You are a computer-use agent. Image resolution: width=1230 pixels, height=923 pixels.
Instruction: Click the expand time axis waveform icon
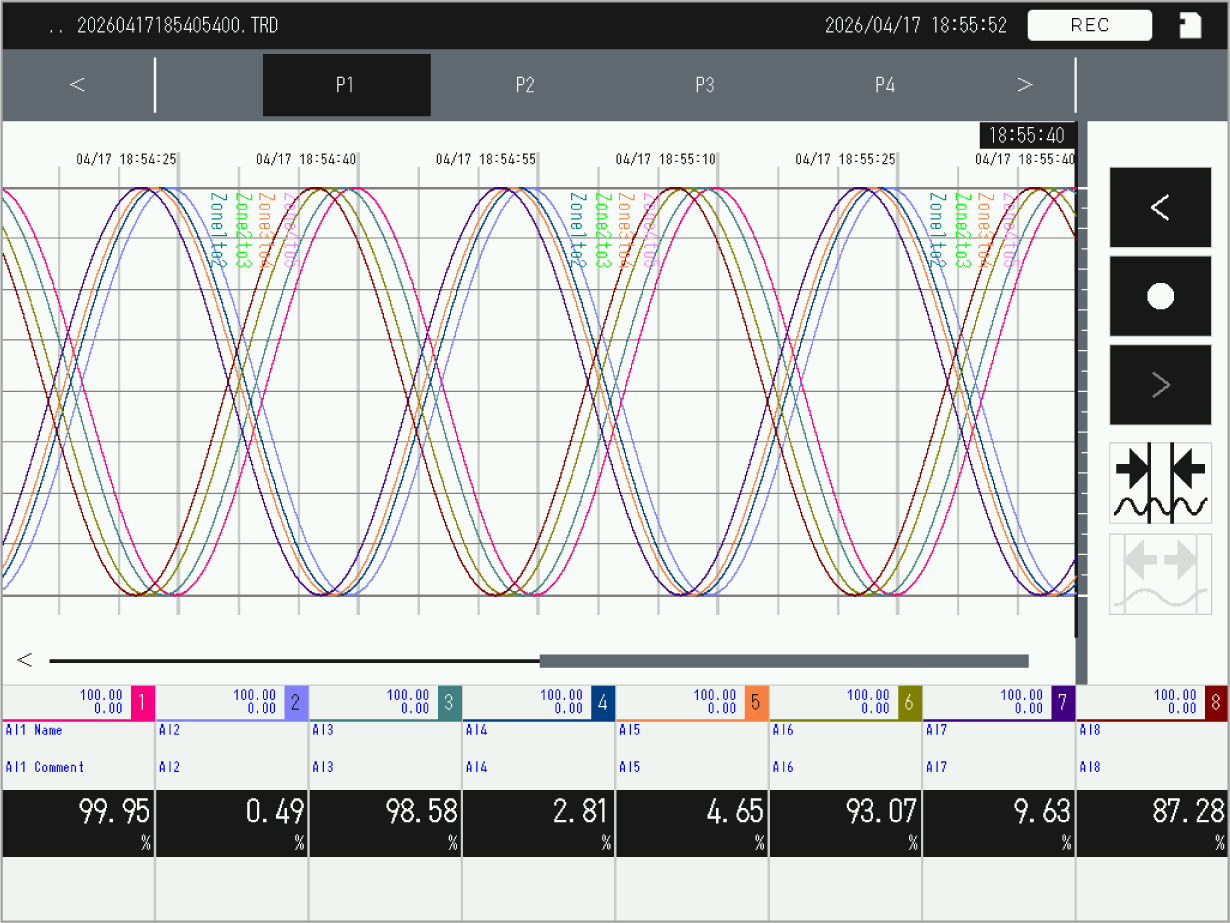[1160, 573]
